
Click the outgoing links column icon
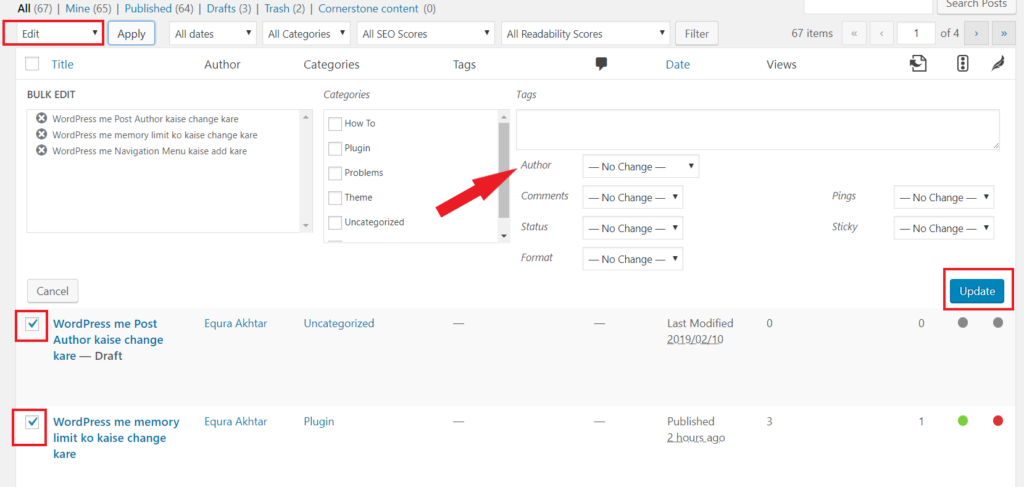coord(919,64)
